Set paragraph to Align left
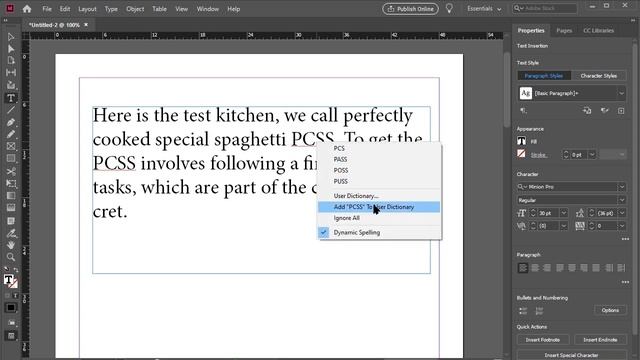The height and width of the screenshot is (360, 640). 523,268
